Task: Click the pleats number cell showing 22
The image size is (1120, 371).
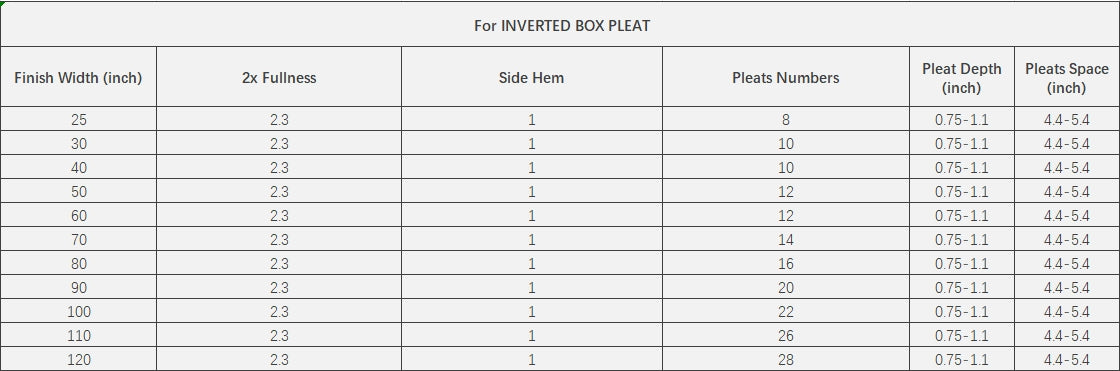Action: click(x=786, y=312)
